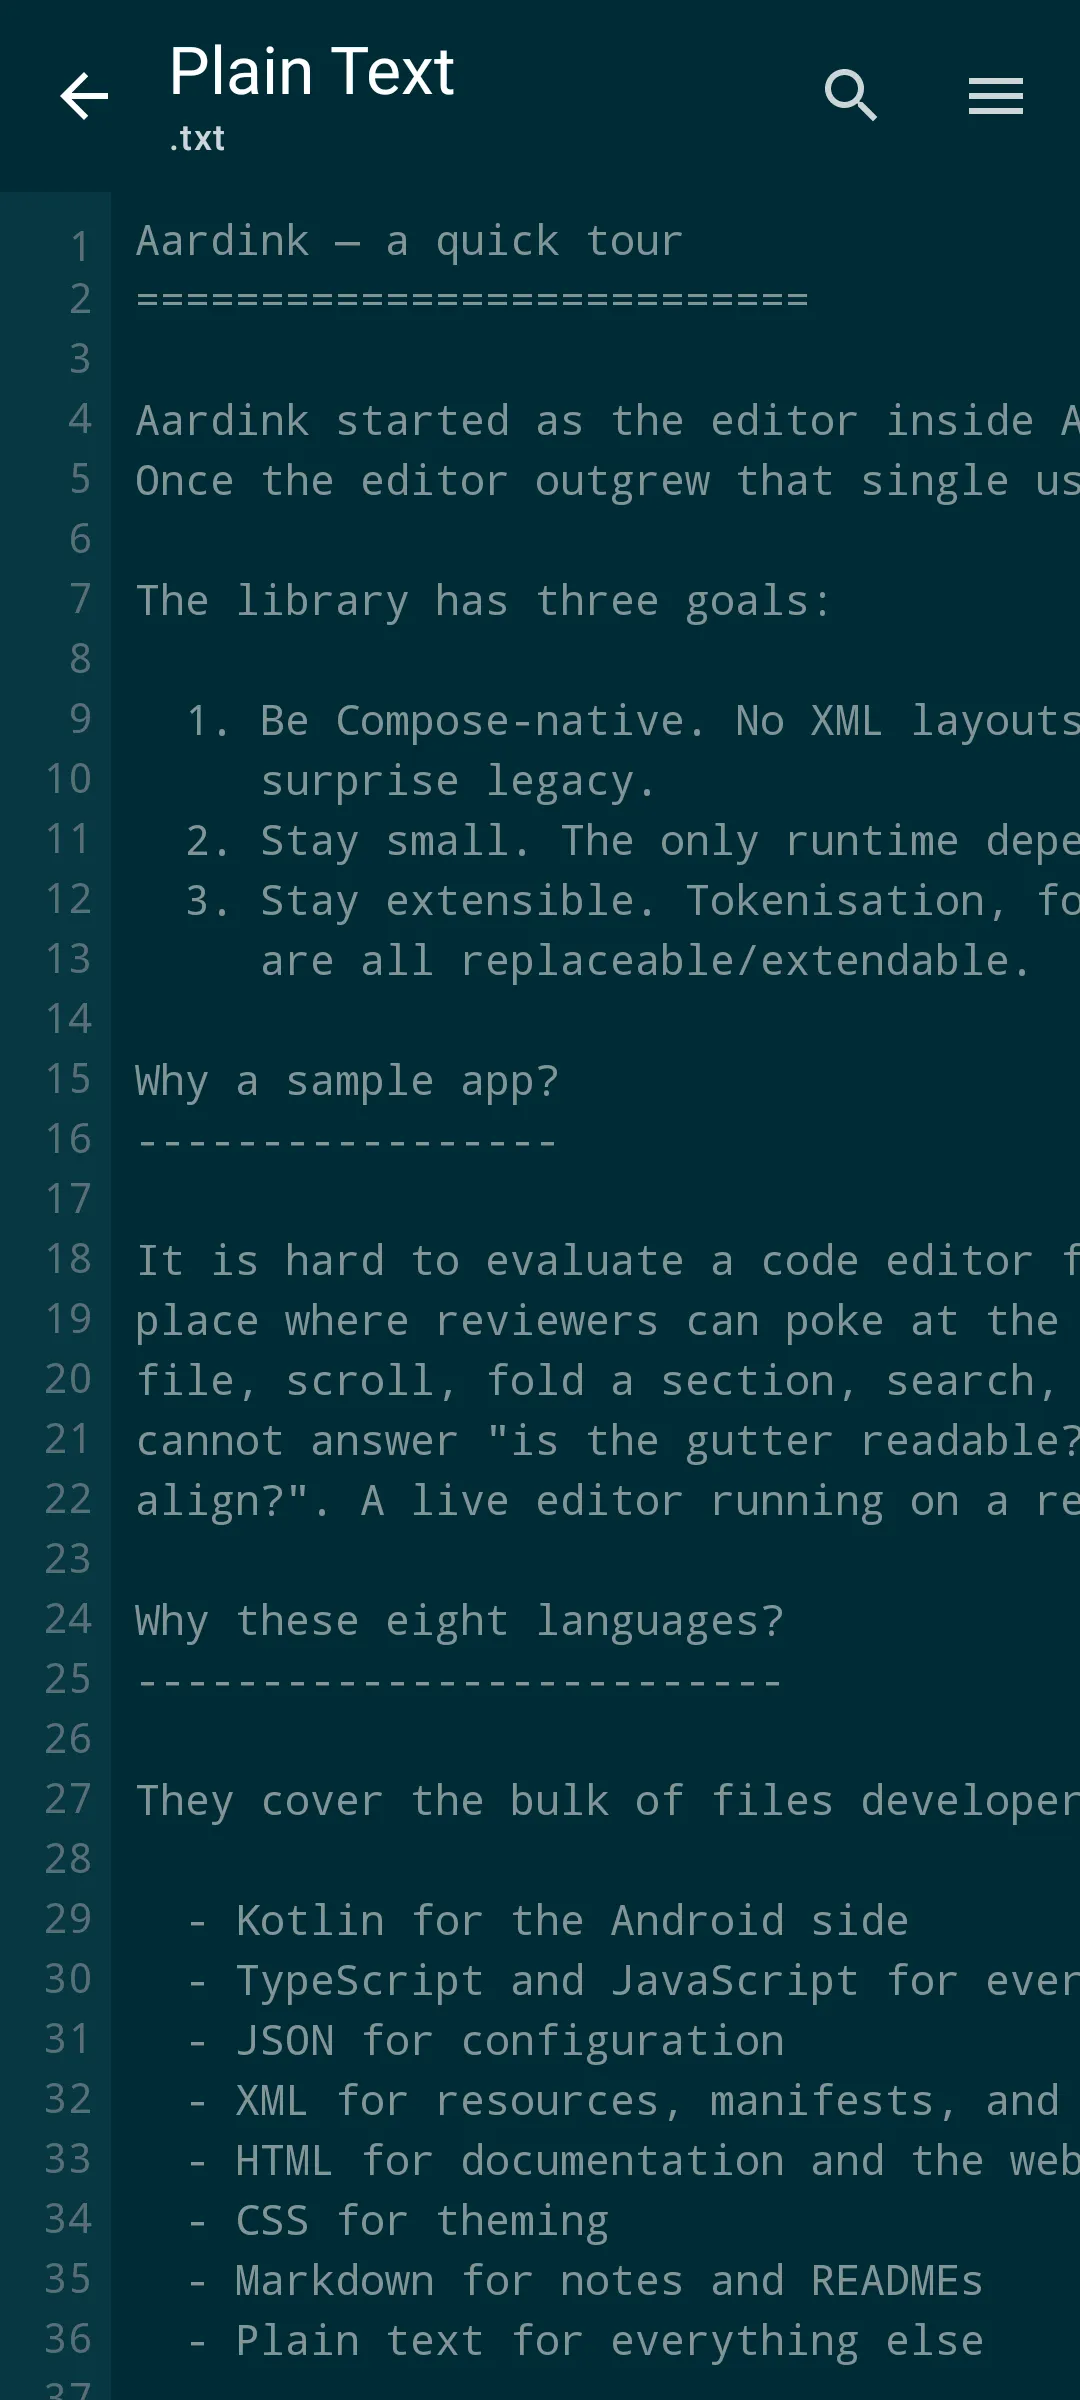Click gutter line number 12
1080x2400 pixels.
(x=68, y=899)
